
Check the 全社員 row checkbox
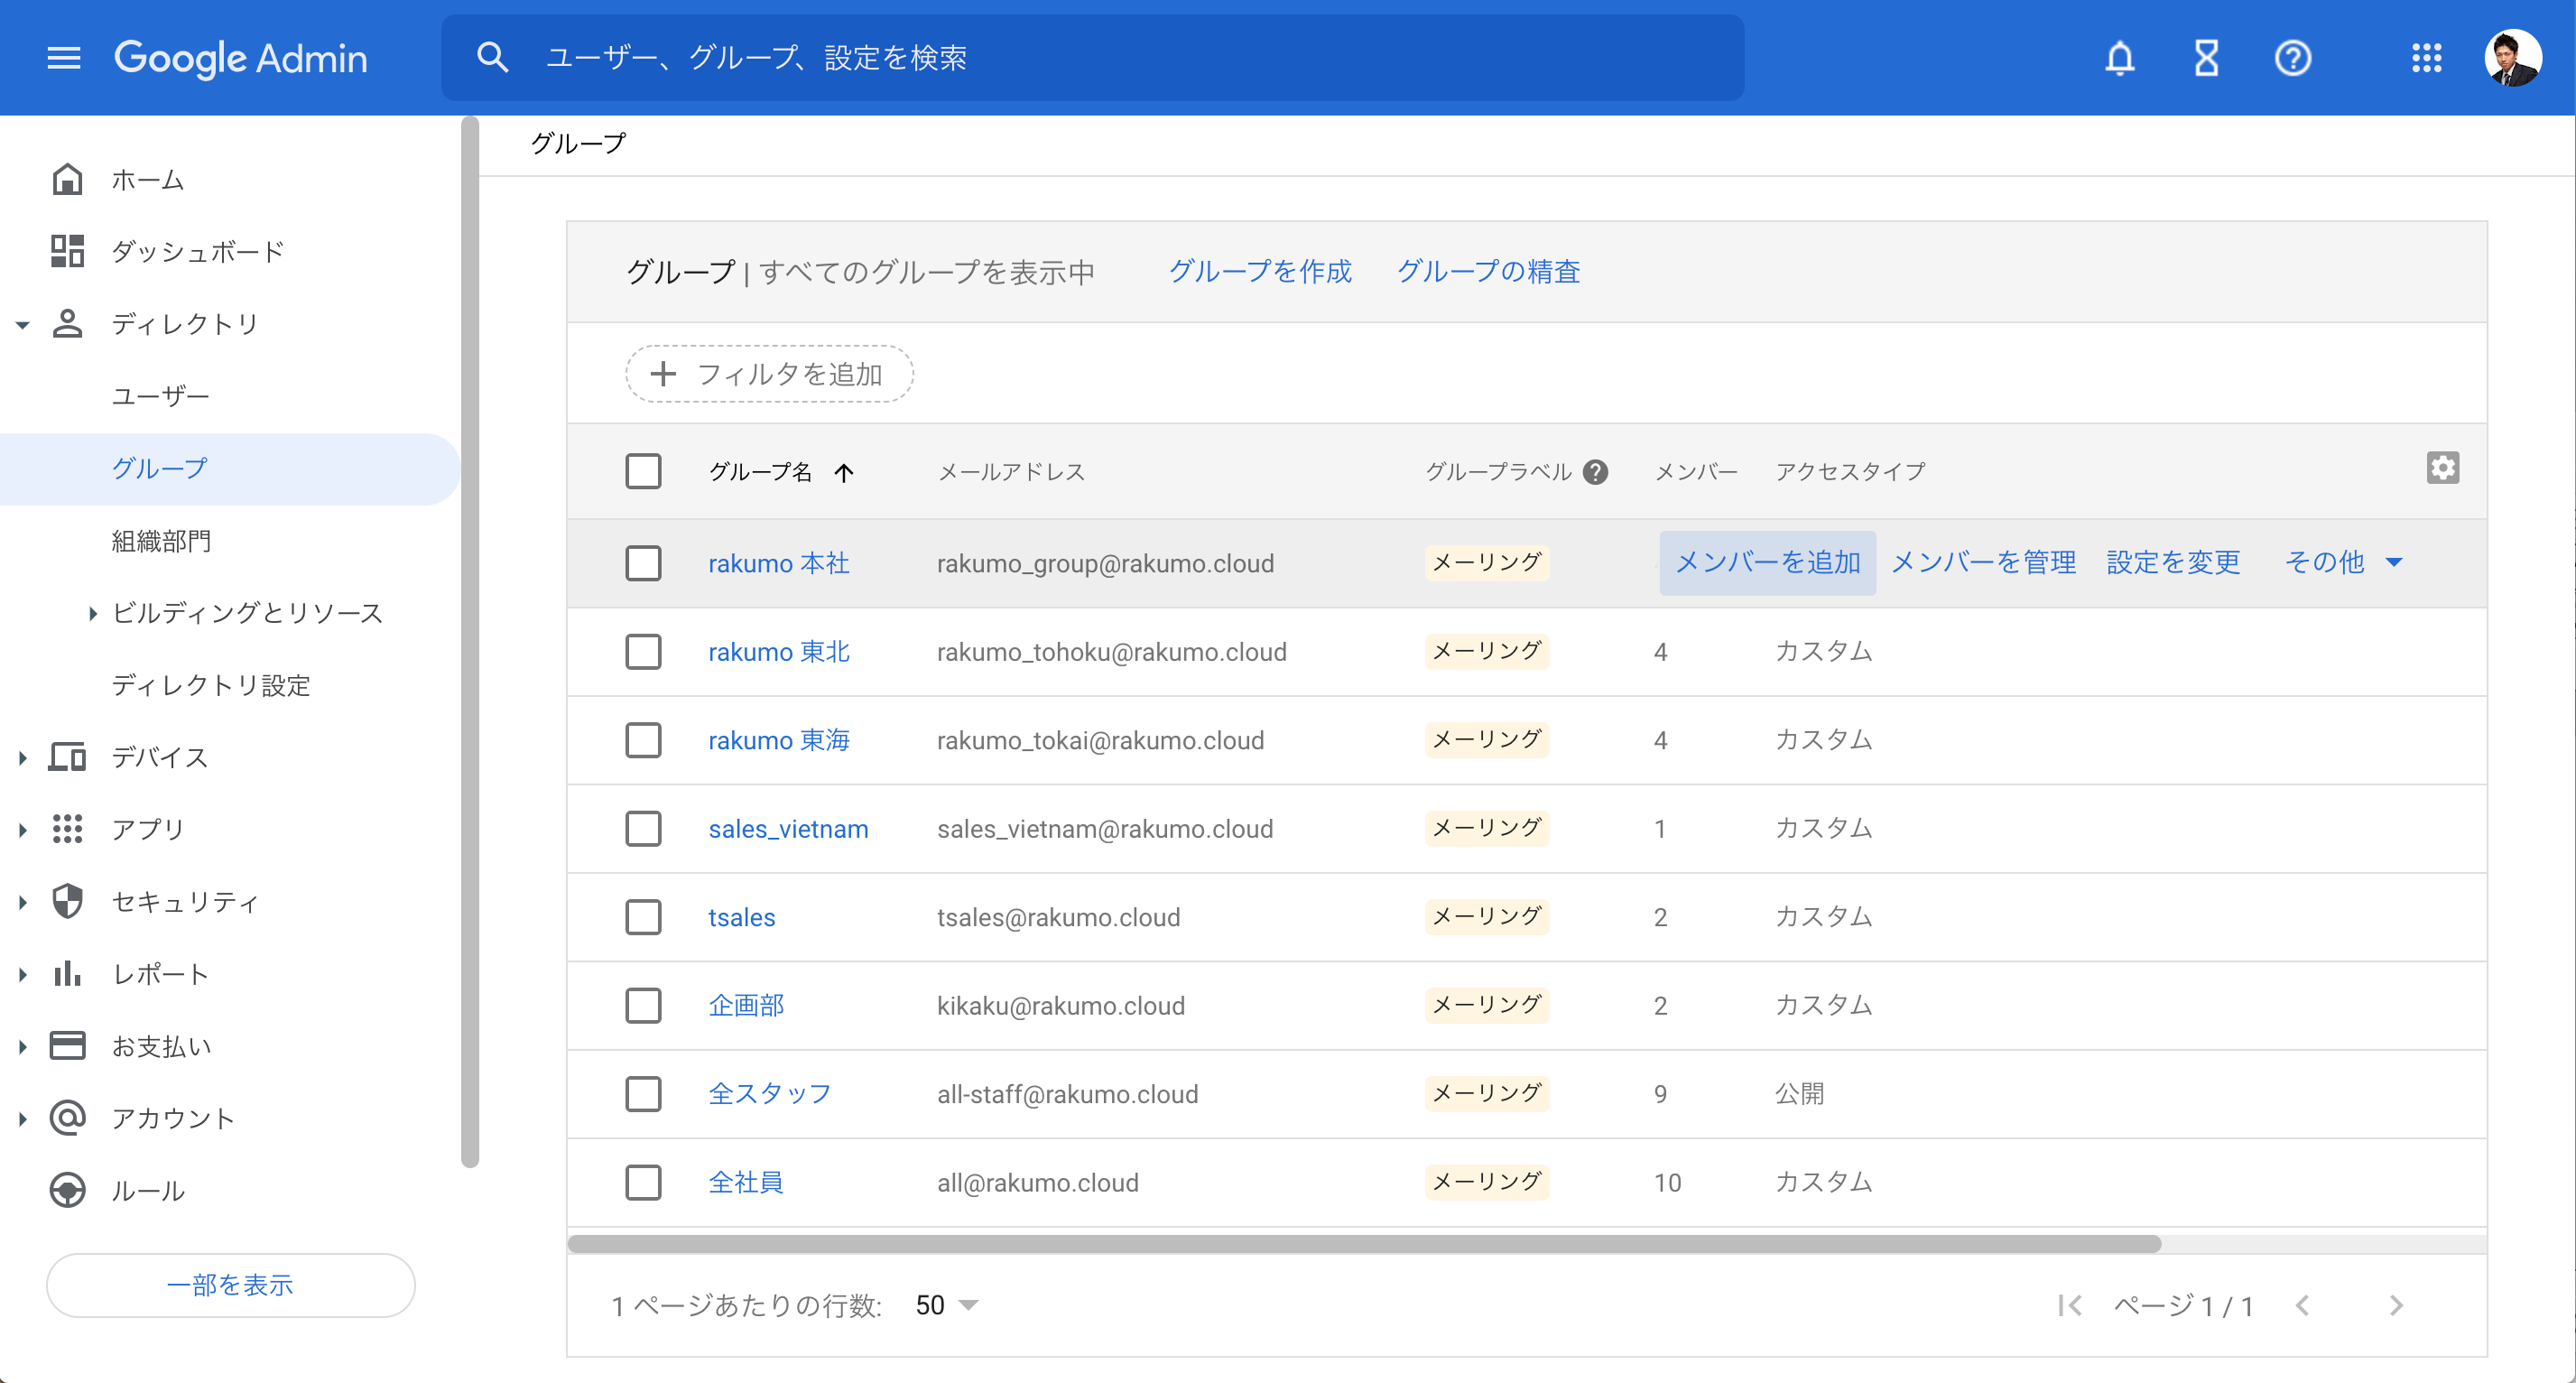tap(643, 1182)
